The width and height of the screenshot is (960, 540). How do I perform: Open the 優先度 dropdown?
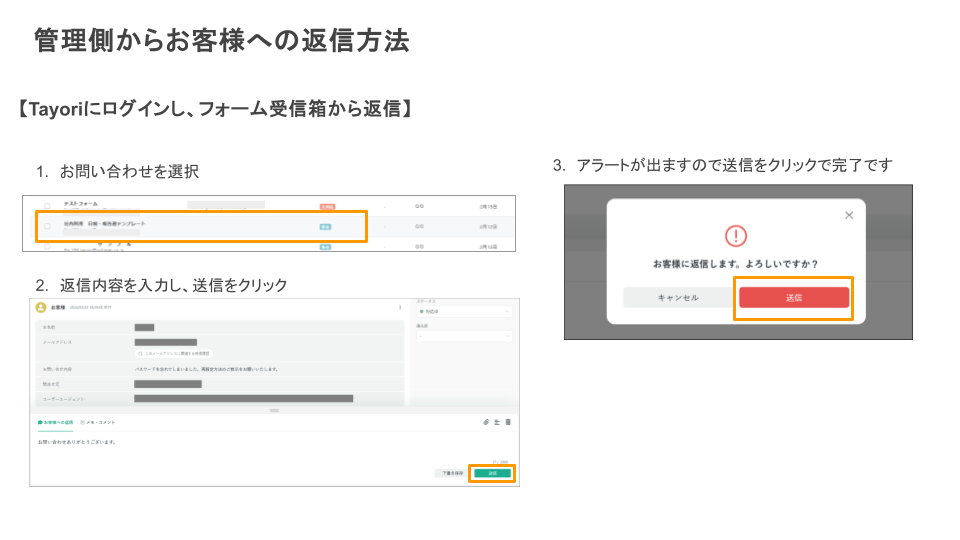click(x=465, y=336)
